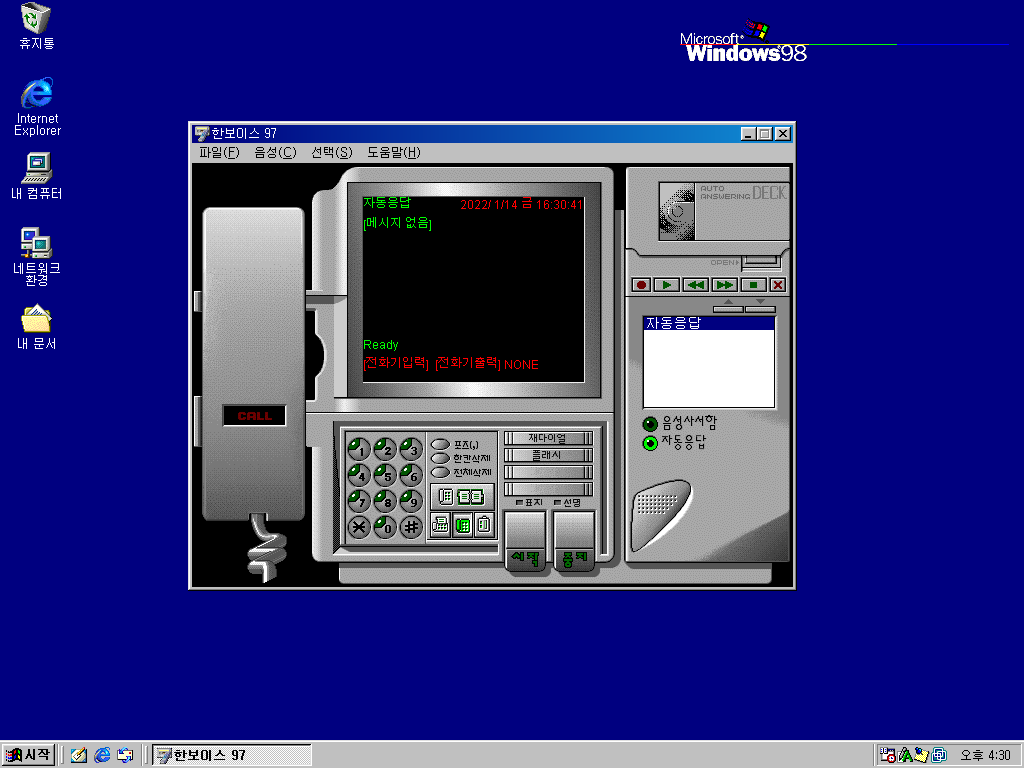Viewport: 1024px width, 768px height.
Task: Click the 플래시 flash button
Action: (548, 455)
